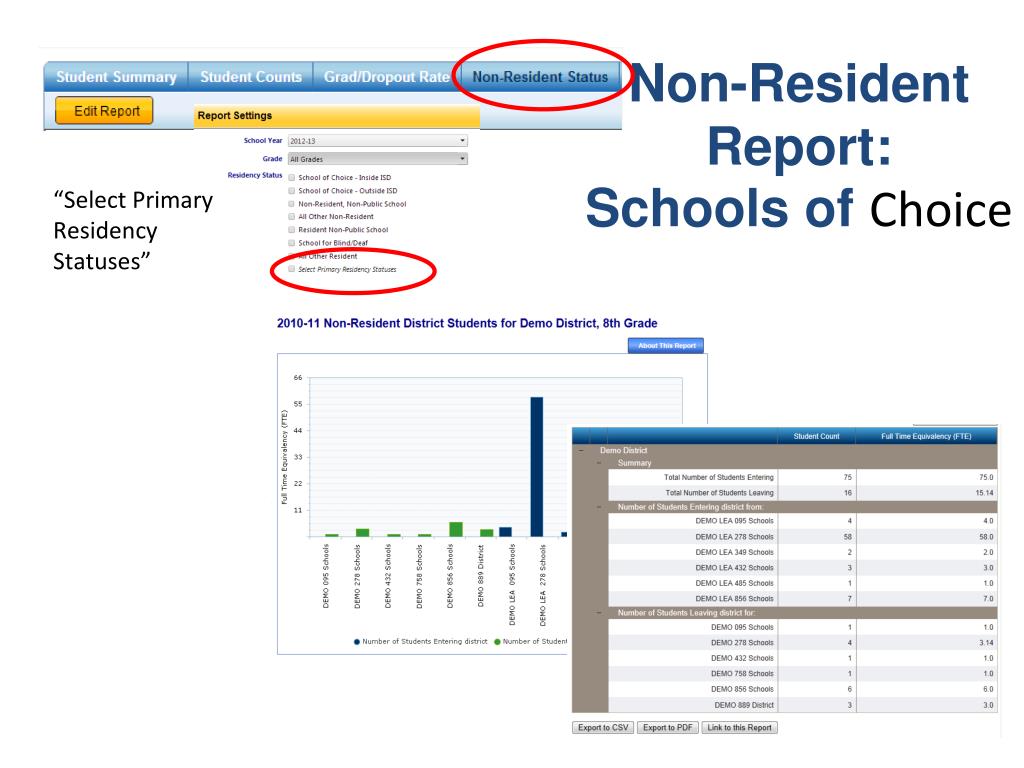Viewport: 1024px width, 768px height.
Task: Click the About This Report button
Action: 666,345
